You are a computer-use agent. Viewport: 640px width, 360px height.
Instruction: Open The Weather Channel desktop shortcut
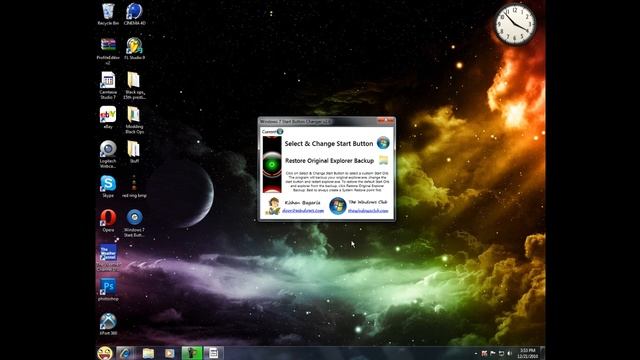click(108, 258)
